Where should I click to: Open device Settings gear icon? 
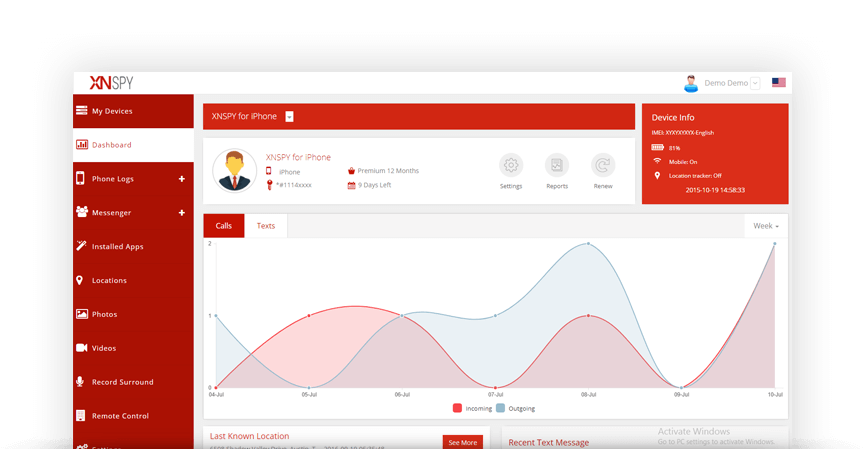[x=511, y=165]
